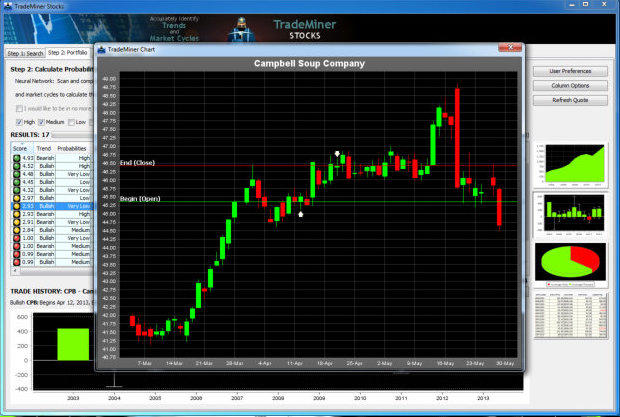
Task: Click the green status light beside score 4.32
Action: [x=17, y=190]
